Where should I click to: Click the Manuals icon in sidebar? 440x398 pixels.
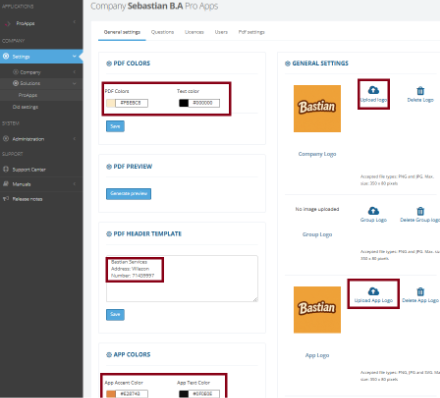click(x=6, y=184)
